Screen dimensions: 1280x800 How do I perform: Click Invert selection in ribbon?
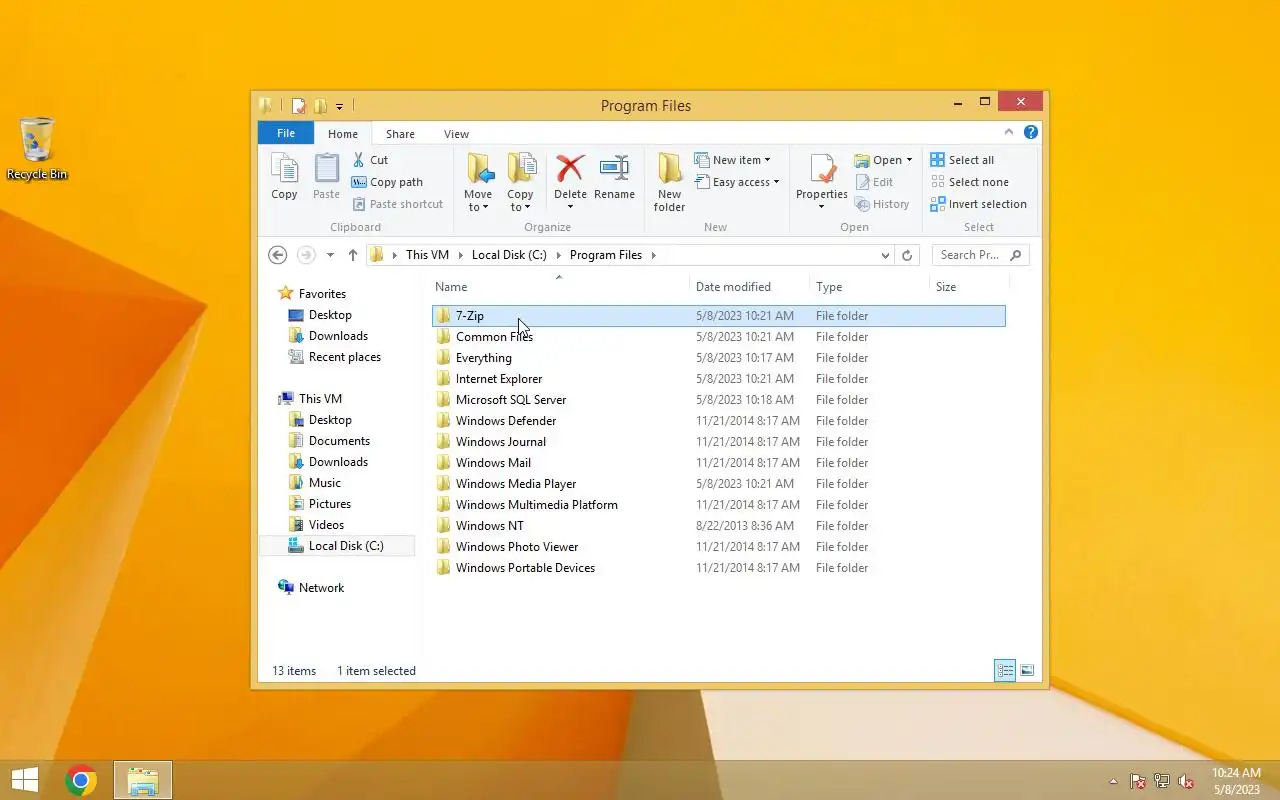coord(978,204)
